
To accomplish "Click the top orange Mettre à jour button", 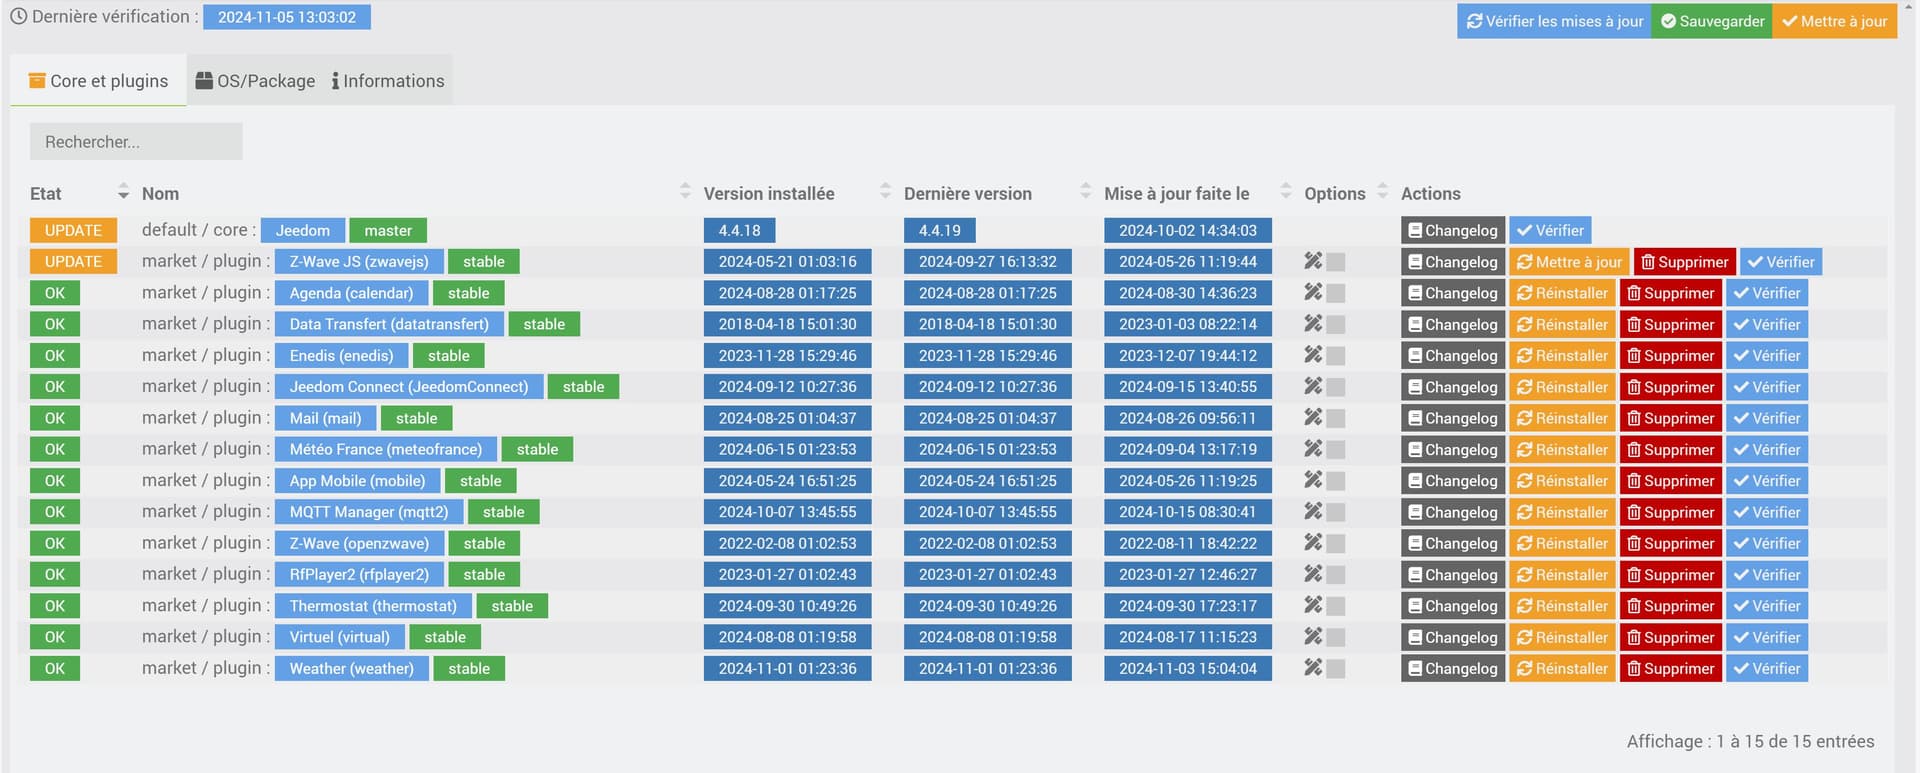I will coord(1835,21).
